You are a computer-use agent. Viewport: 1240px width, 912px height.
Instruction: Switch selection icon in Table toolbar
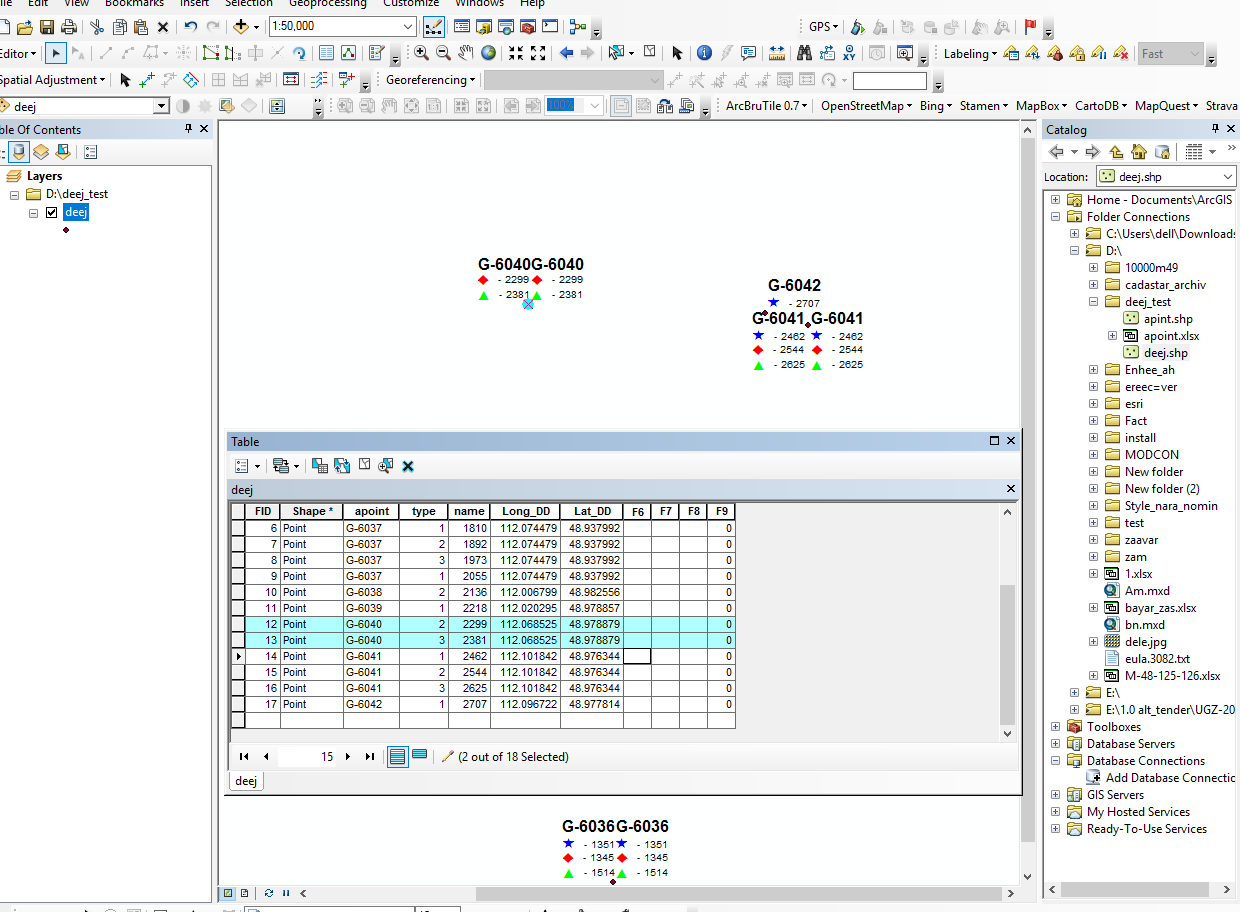pyautogui.click(x=342, y=465)
